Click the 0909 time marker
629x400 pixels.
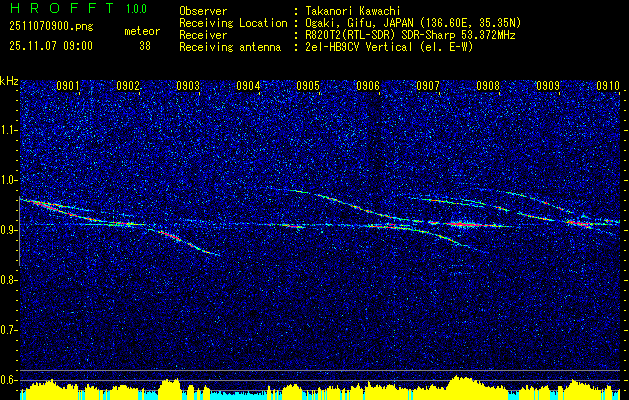point(548,86)
